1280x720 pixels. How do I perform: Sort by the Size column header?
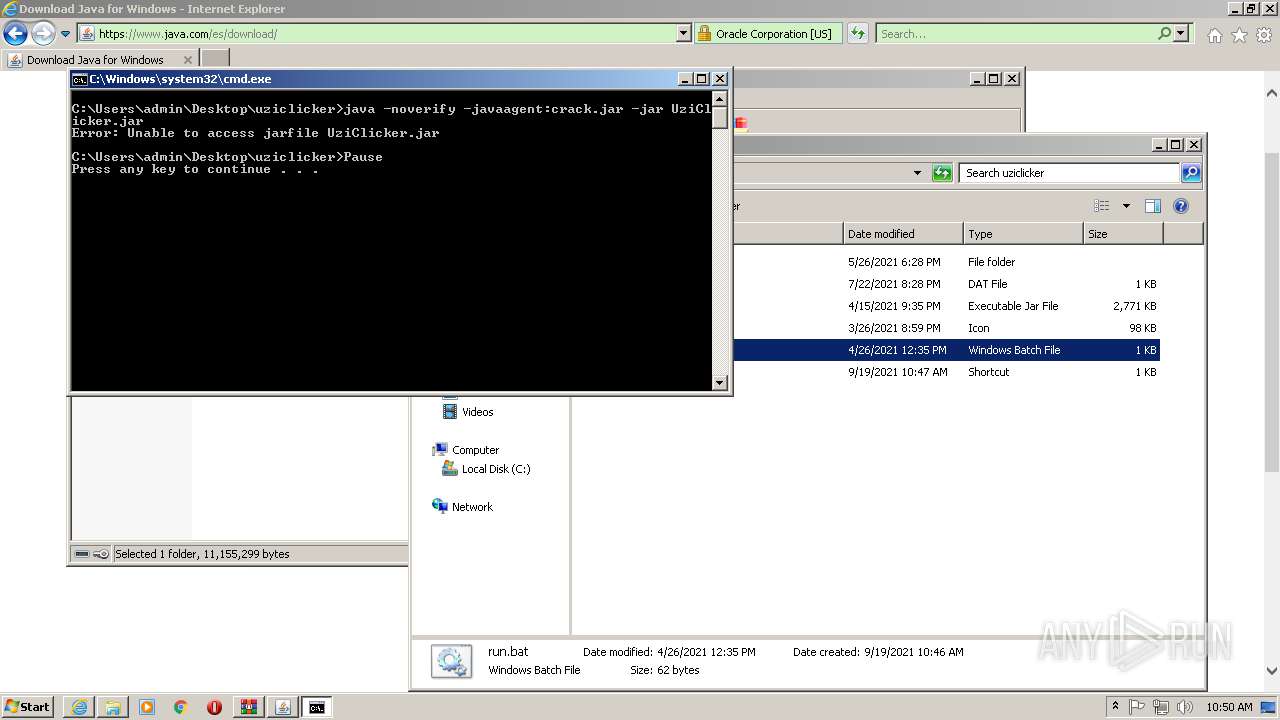(x=1123, y=234)
